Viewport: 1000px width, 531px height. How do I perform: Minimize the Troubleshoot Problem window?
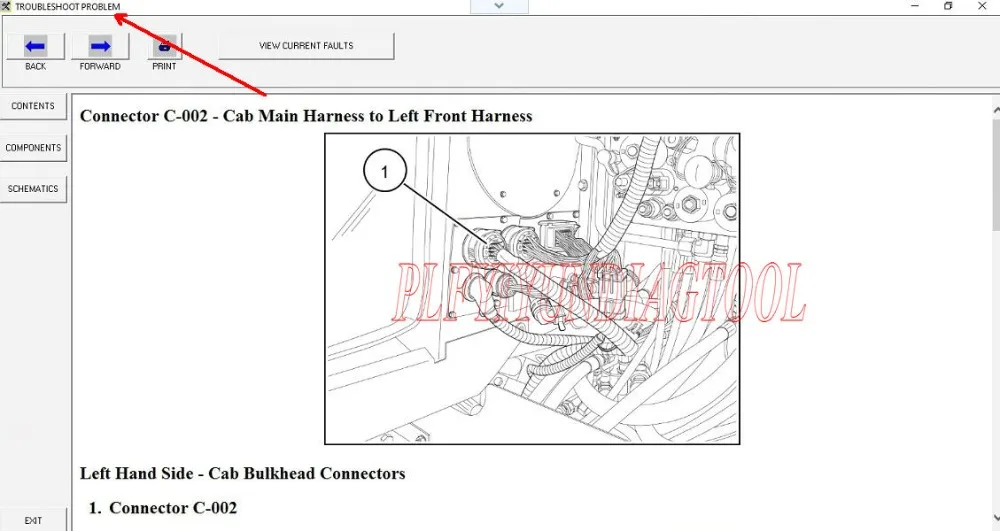(x=915, y=6)
